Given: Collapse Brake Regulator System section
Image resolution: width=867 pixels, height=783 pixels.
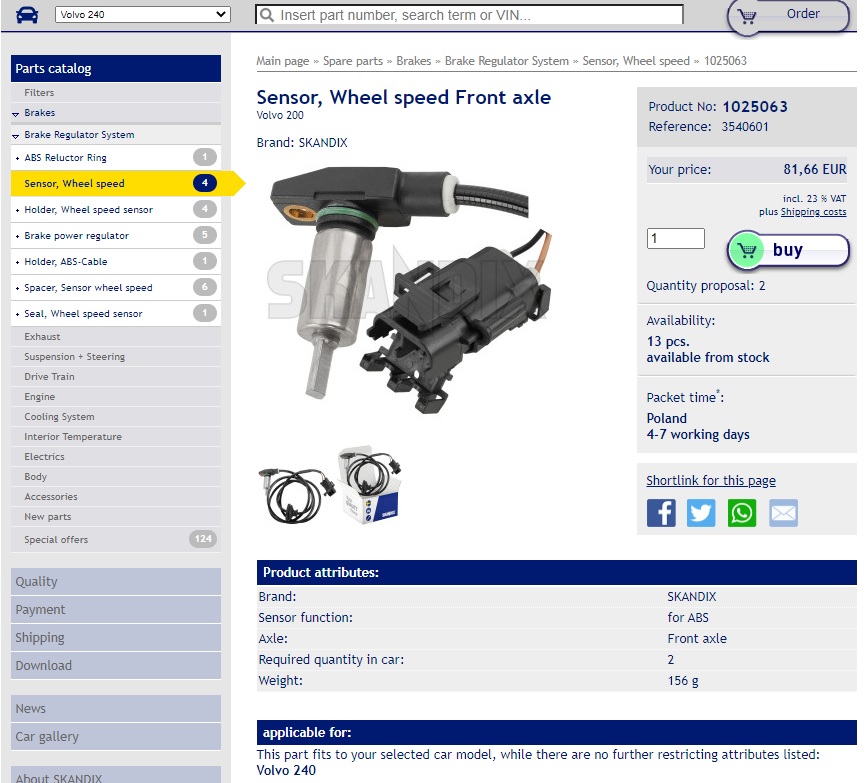Looking at the screenshot, I should (x=78, y=135).
